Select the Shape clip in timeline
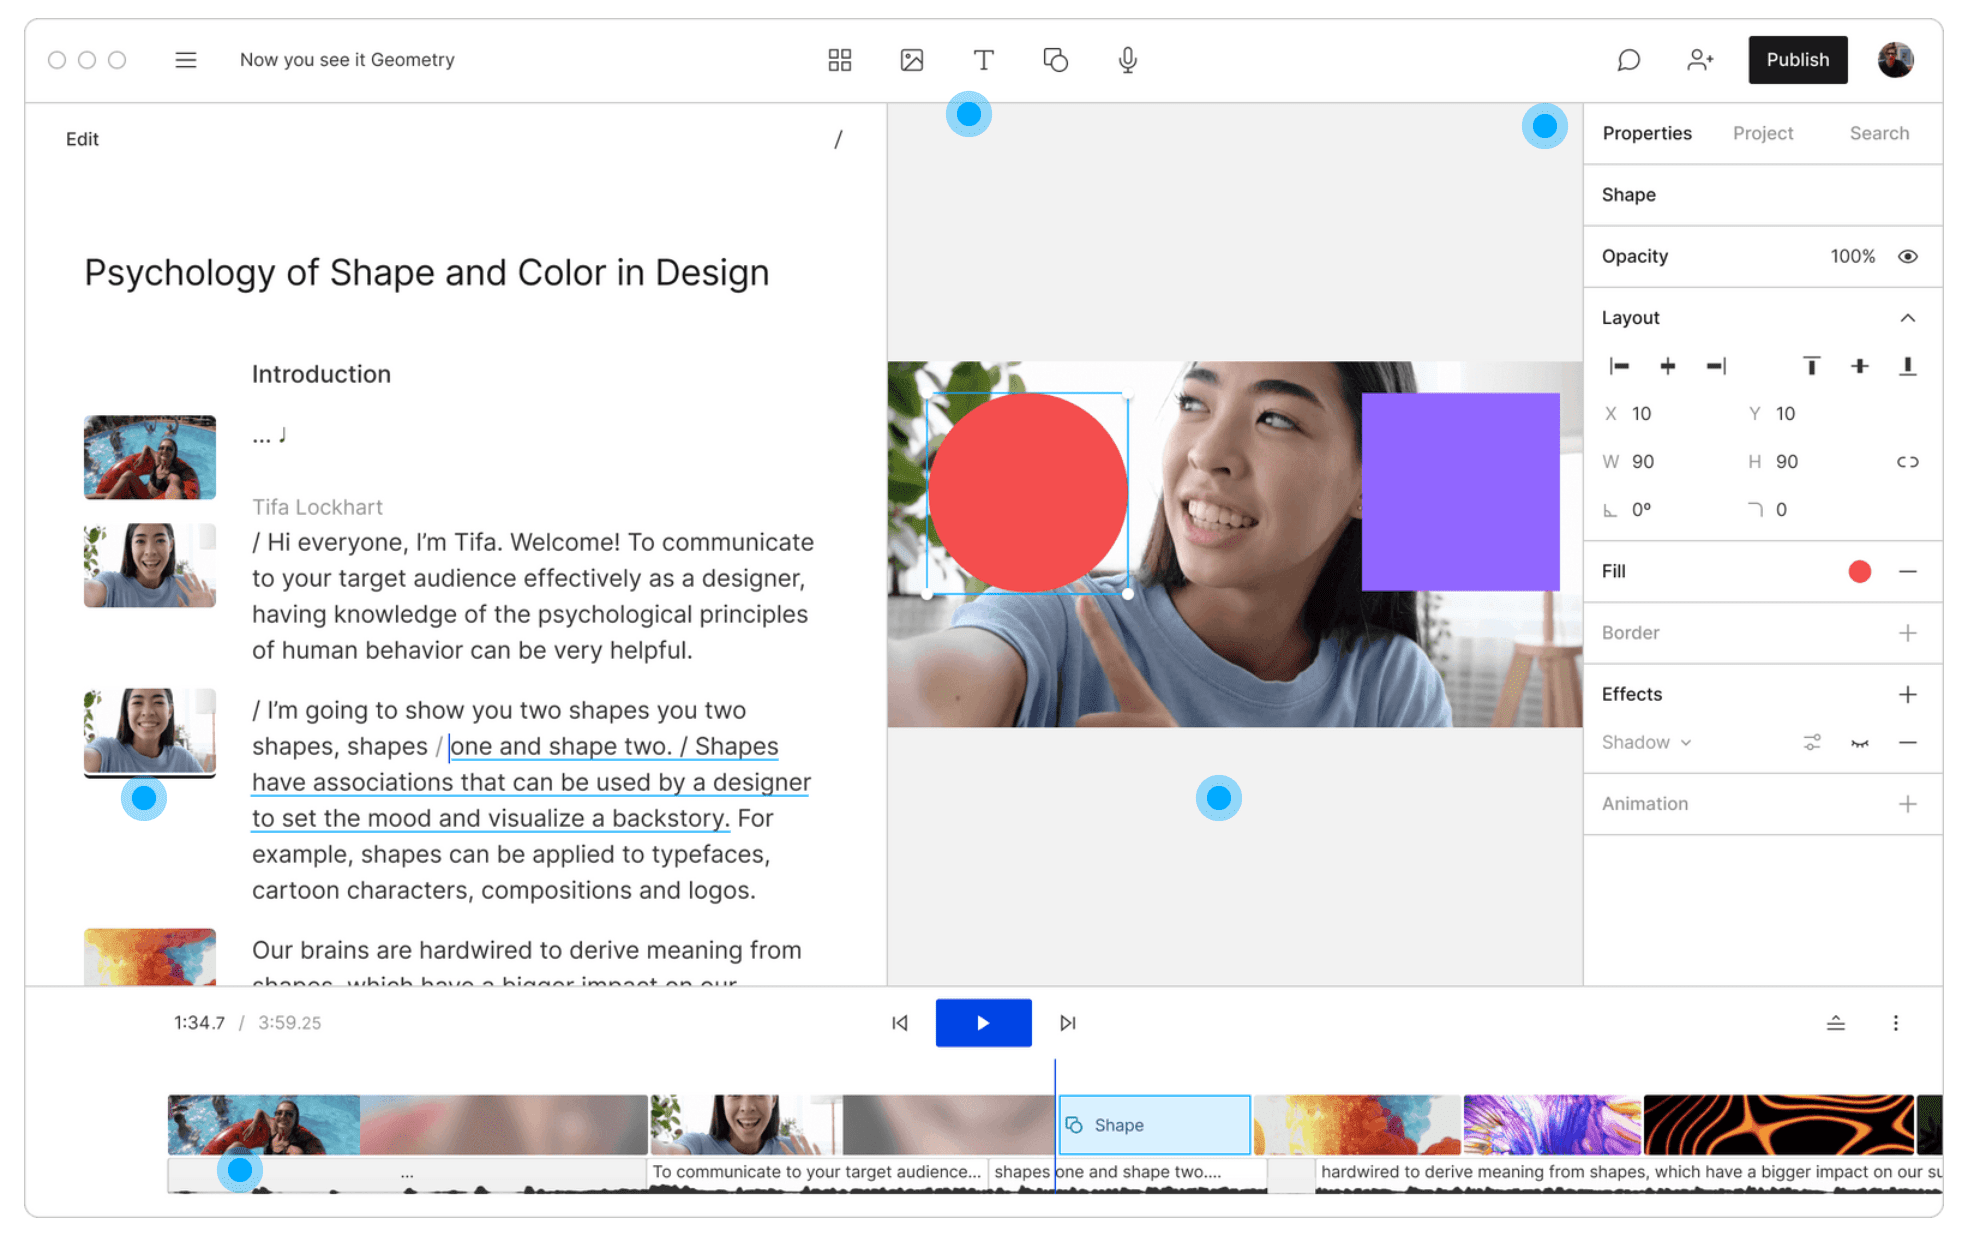The width and height of the screenshot is (1961, 1239). pos(1154,1125)
